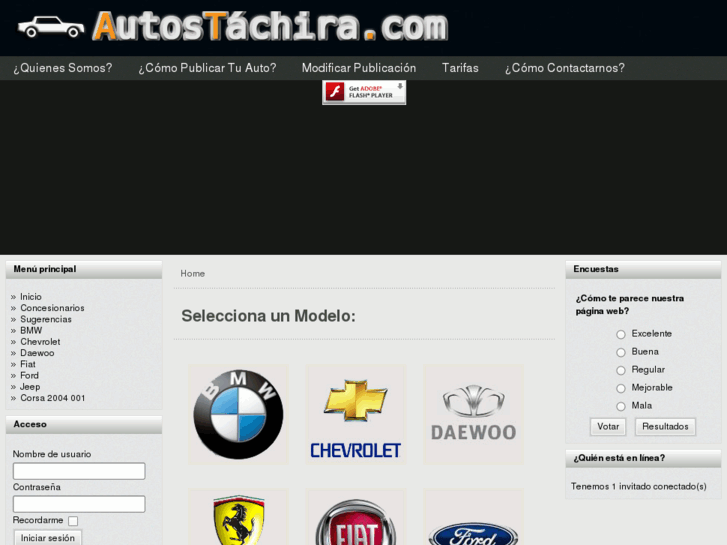
Task: Click the Menú principal panel header
Action: coord(84,269)
